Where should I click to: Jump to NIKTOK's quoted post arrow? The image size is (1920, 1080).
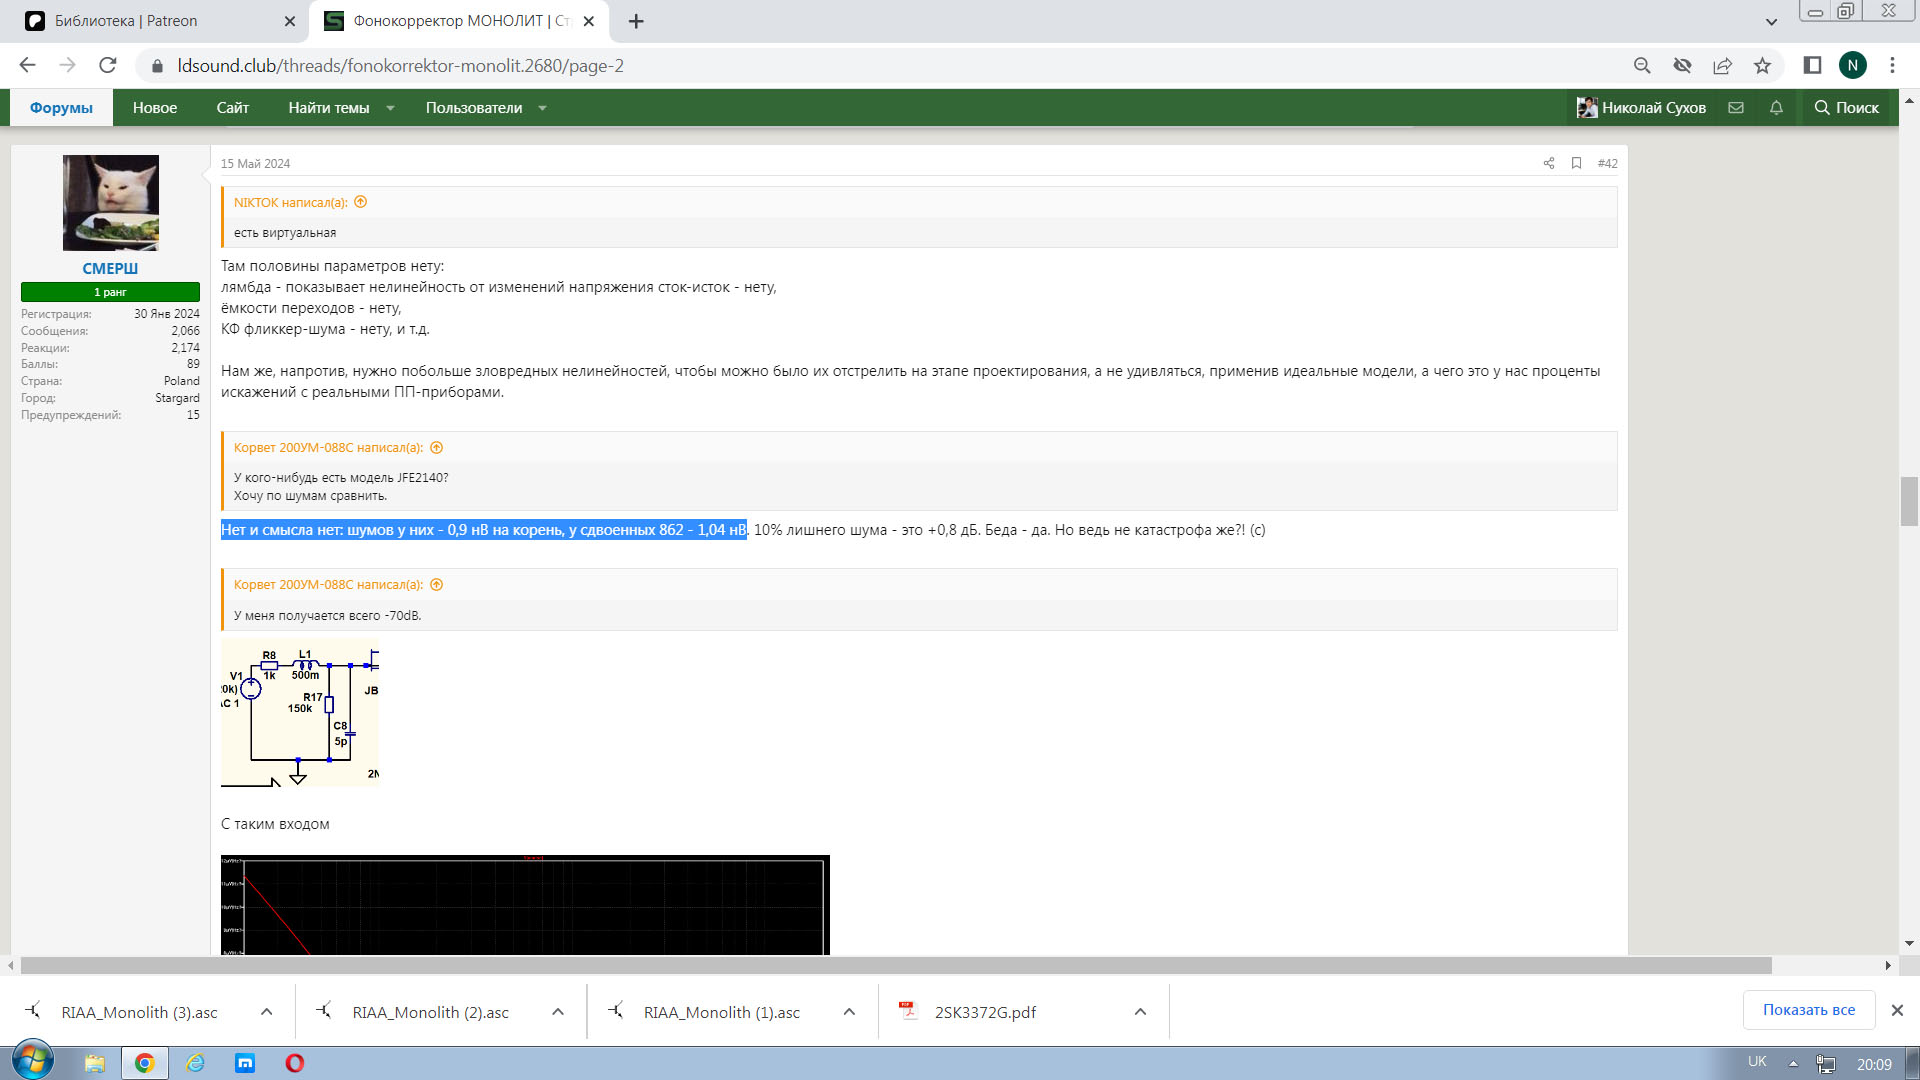[x=361, y=202]
